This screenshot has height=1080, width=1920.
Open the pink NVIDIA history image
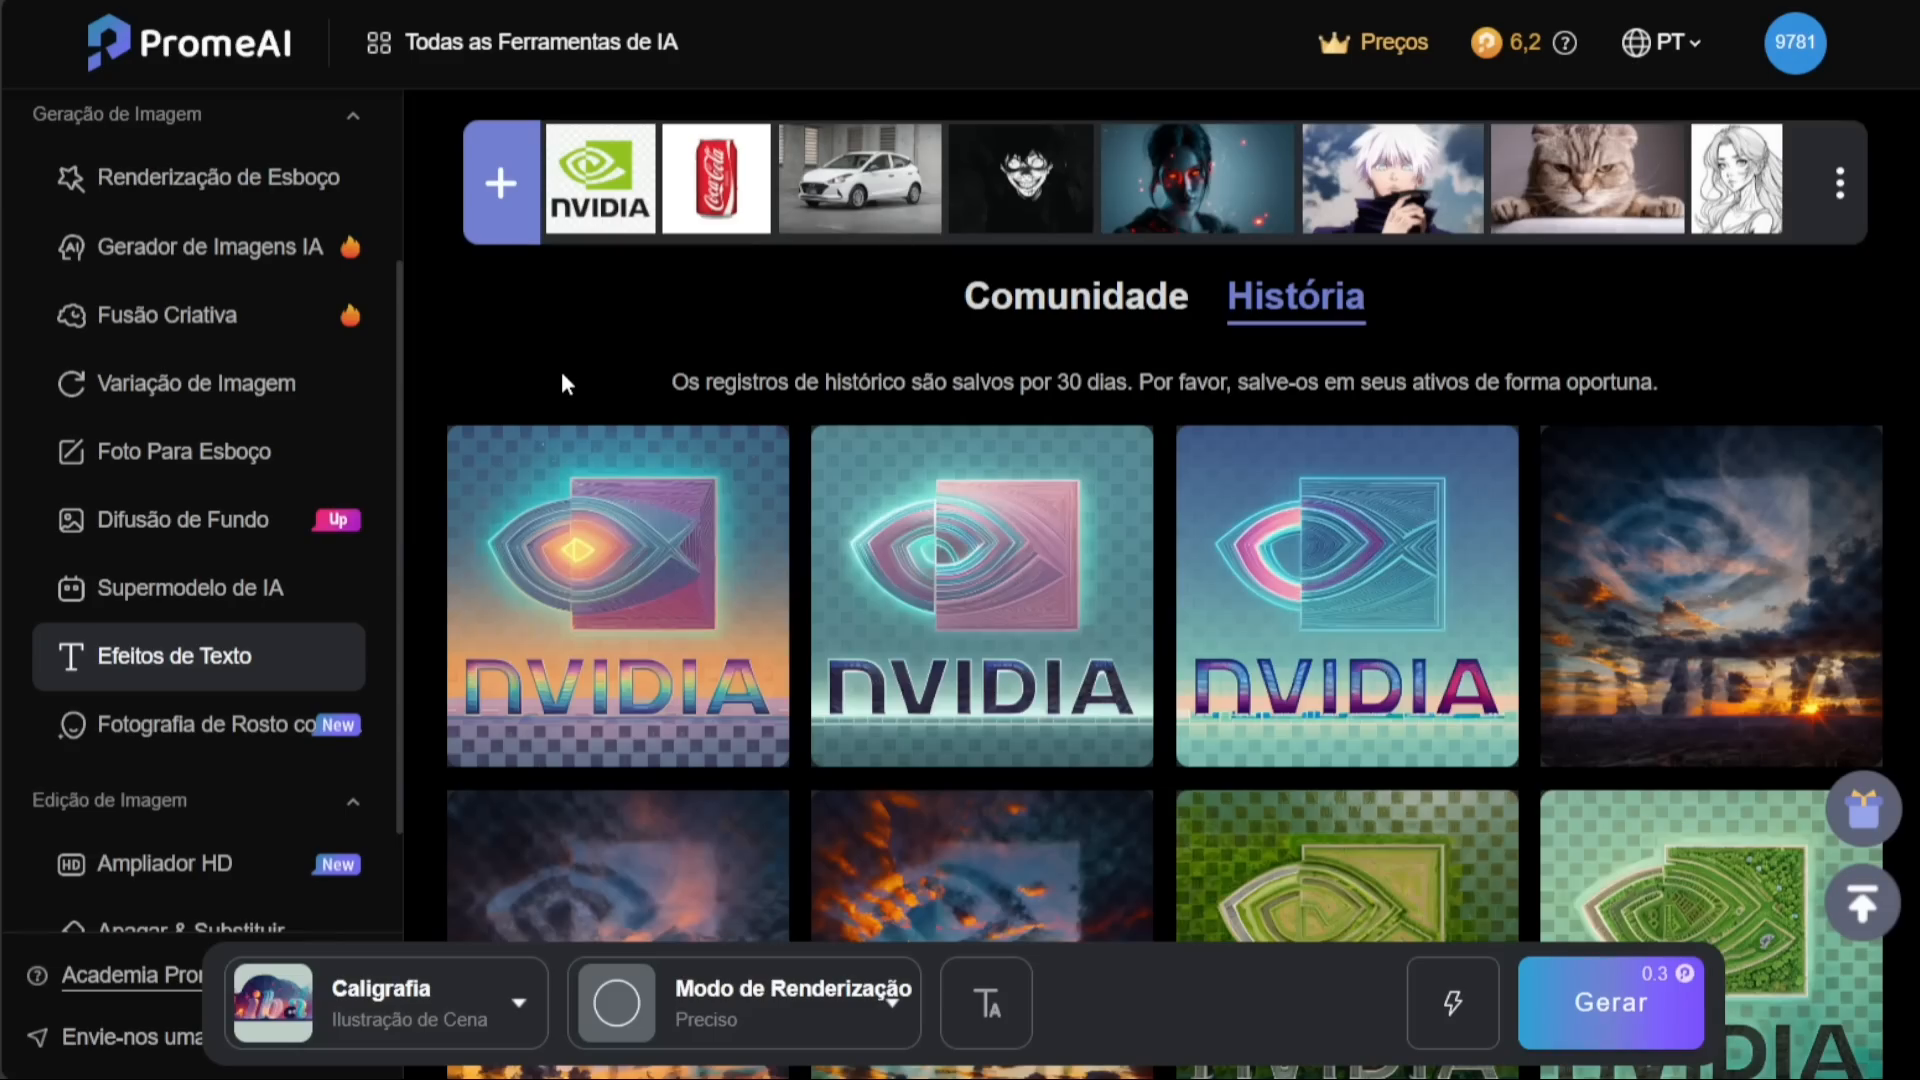(982, 596)
